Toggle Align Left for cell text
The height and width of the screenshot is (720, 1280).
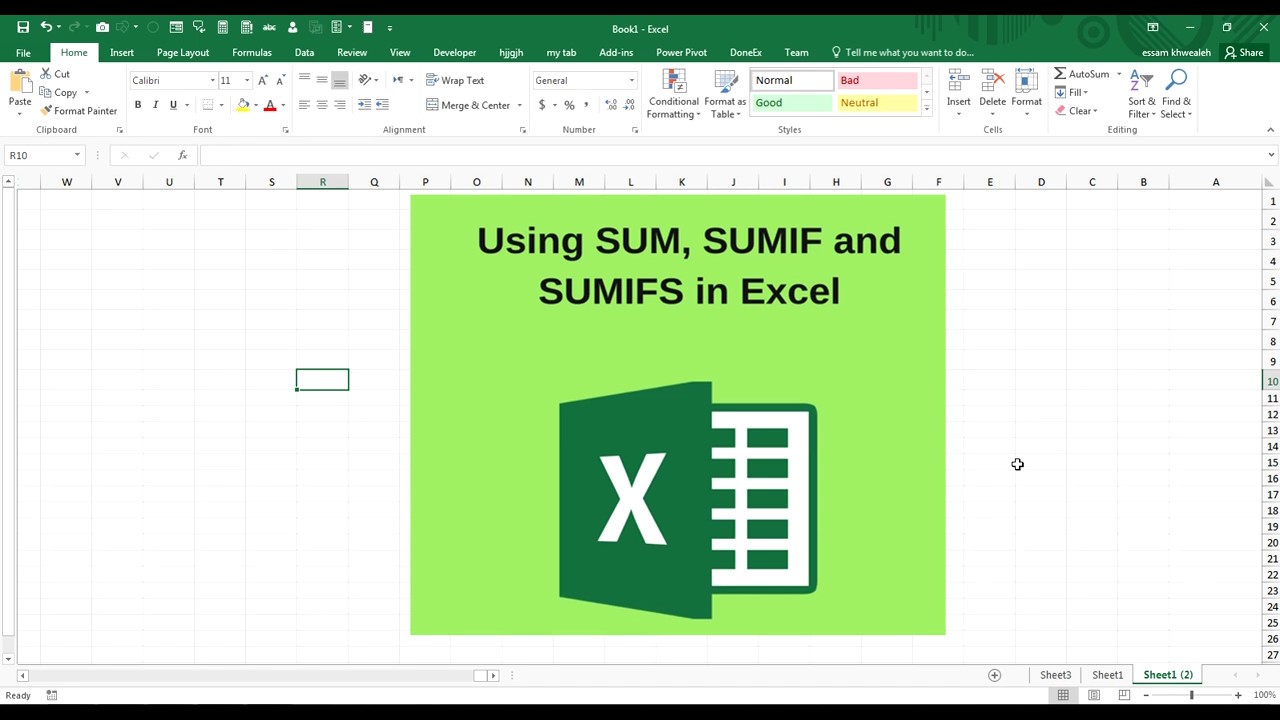[x=304, y=105]
